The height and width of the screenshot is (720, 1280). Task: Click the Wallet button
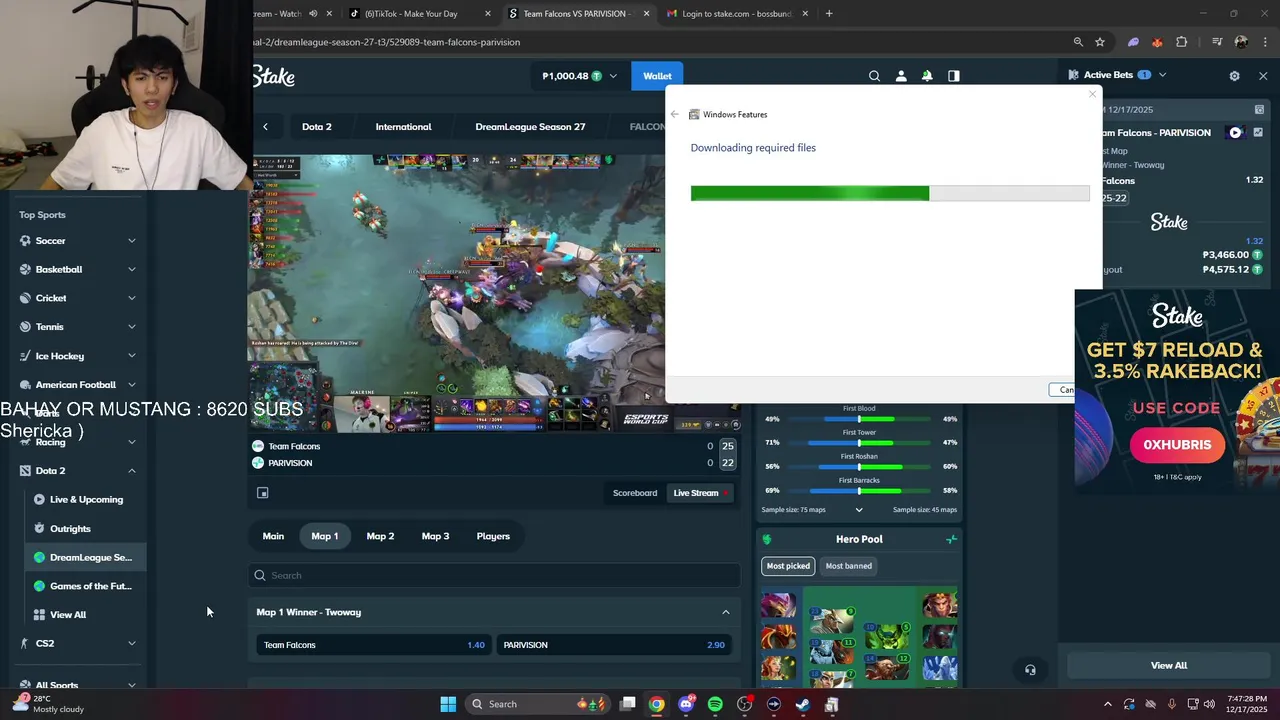(x=657, y=76)
